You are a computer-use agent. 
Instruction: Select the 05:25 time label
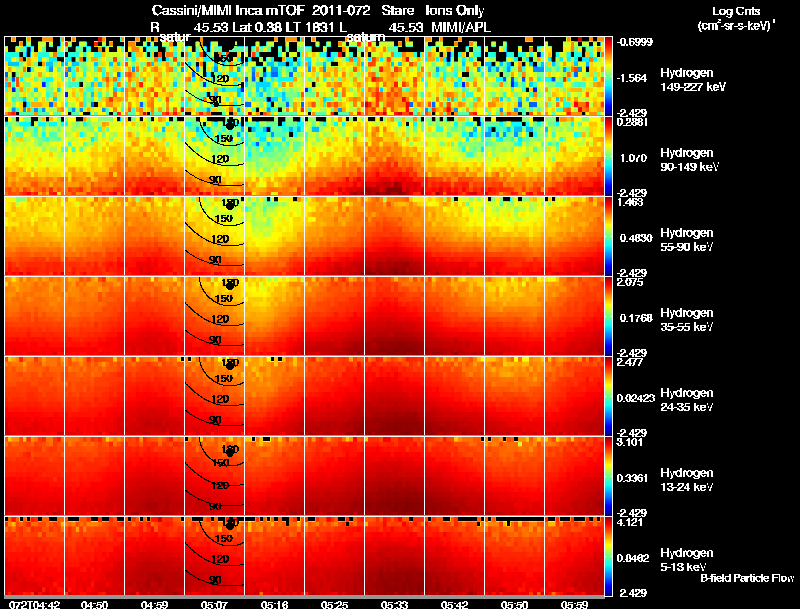click(x=334, y=604)
